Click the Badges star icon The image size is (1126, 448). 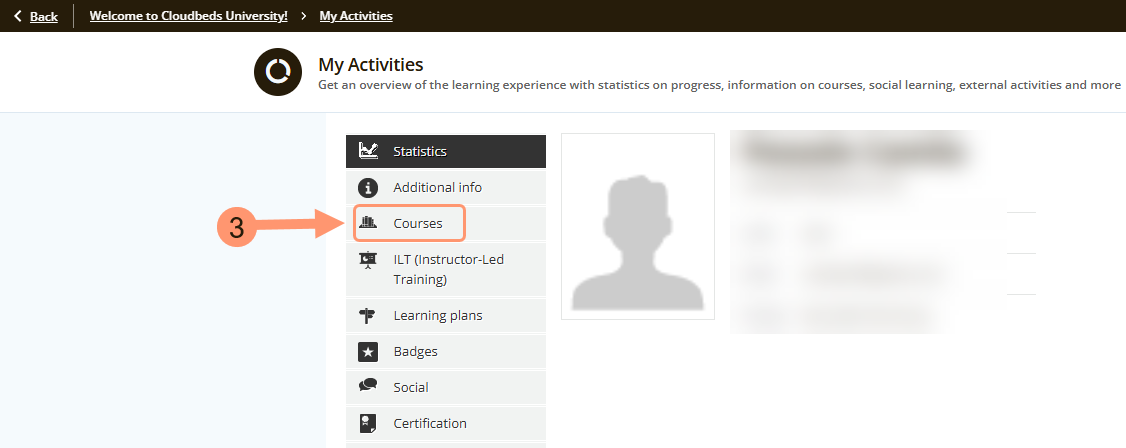368,352
